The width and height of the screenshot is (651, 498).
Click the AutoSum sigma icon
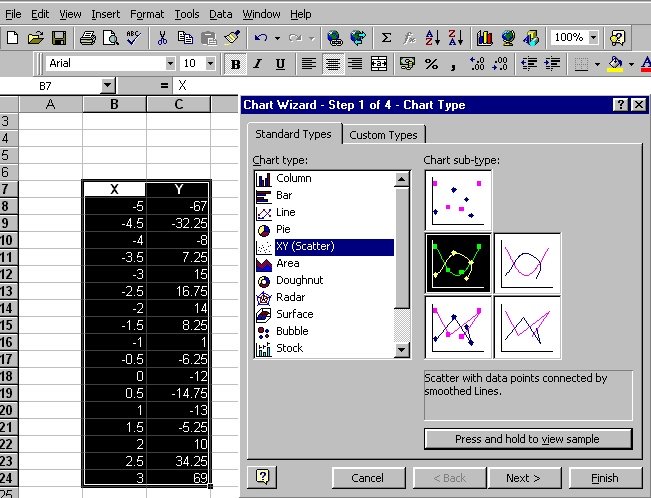pyautogui.click(x=386, y=38)
